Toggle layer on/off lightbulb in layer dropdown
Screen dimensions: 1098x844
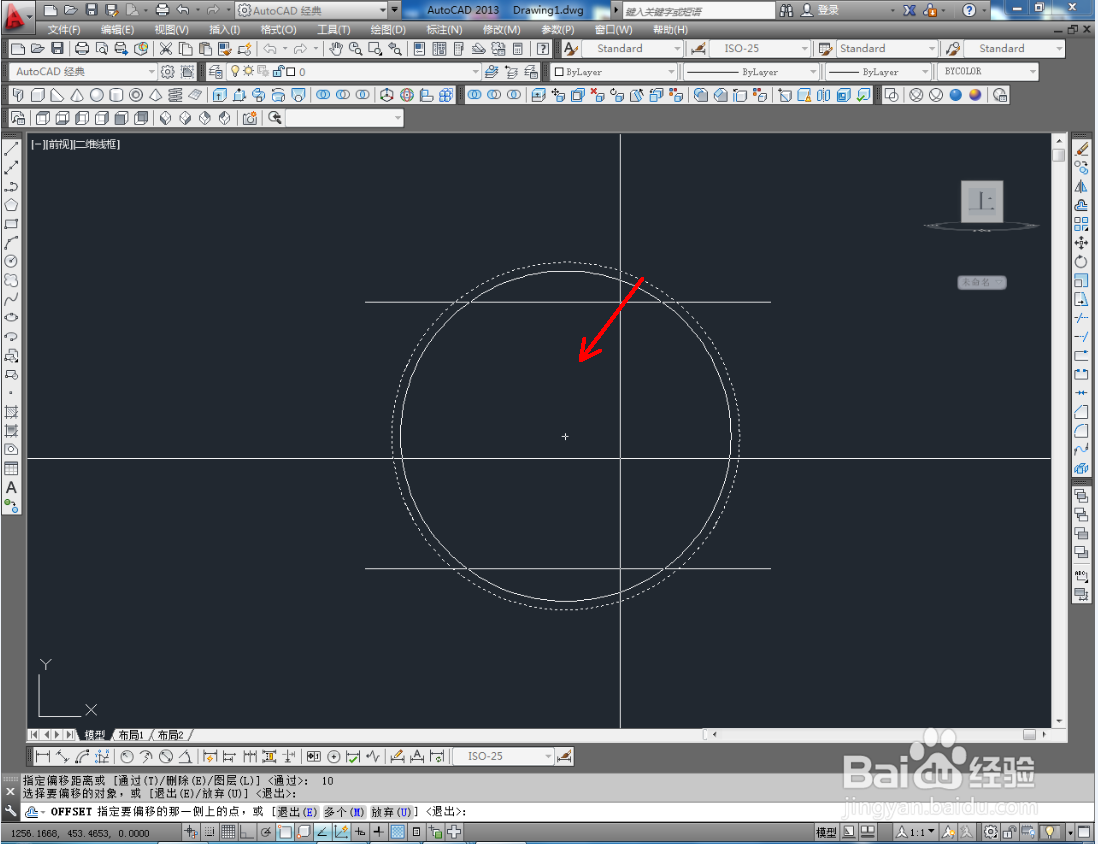(x=235, y=71)
